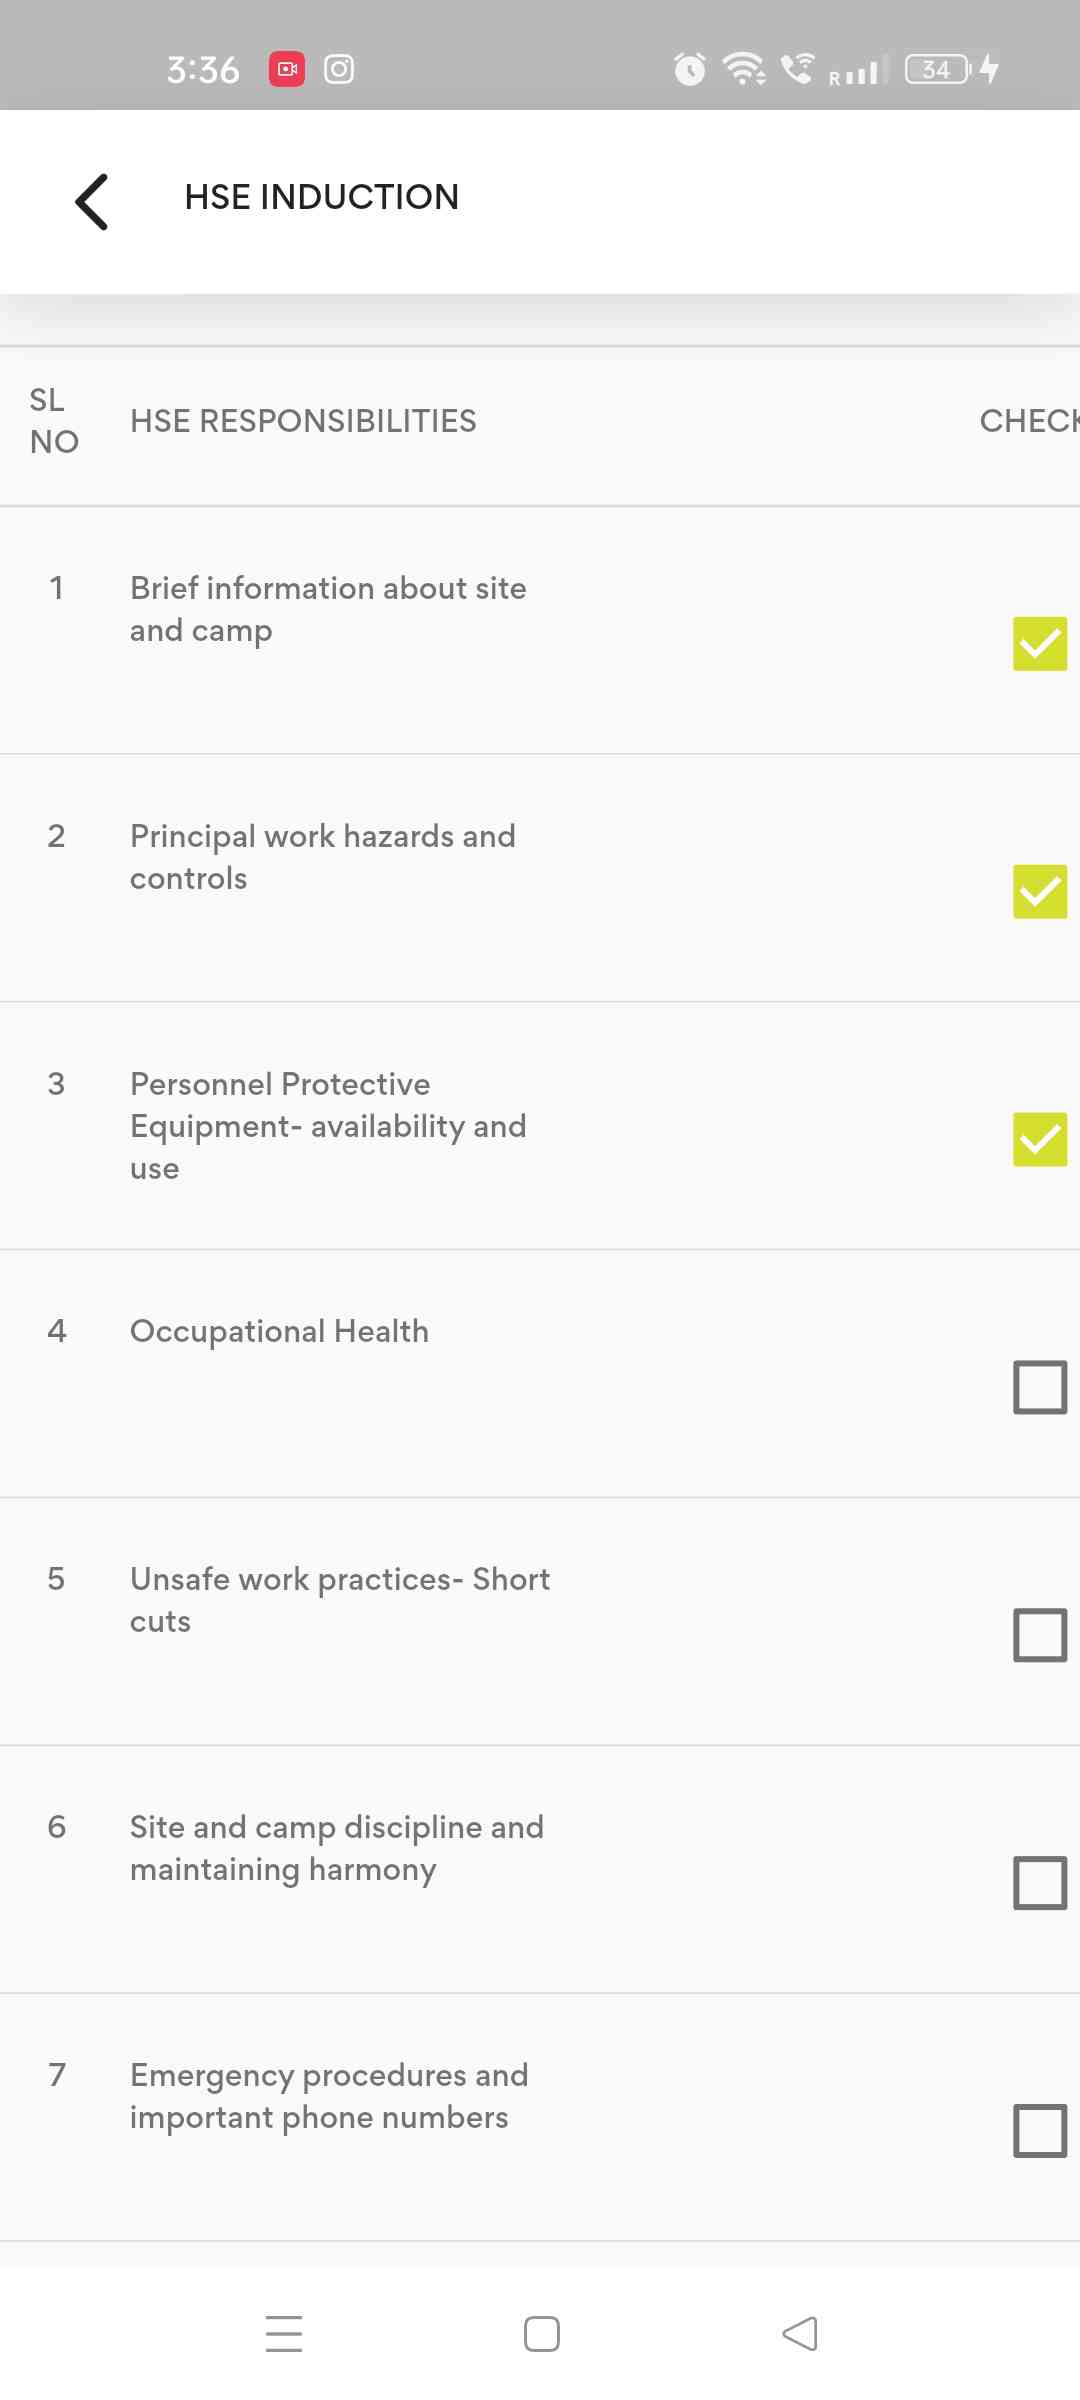The width and height of the screenshot is (1080, 2400).
Task: Tap the screen recorder status icon
Action: coord(287,69)
